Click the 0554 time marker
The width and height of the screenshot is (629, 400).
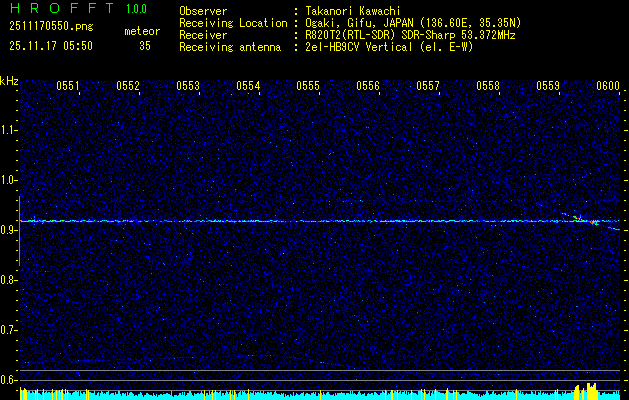point(248,86)
